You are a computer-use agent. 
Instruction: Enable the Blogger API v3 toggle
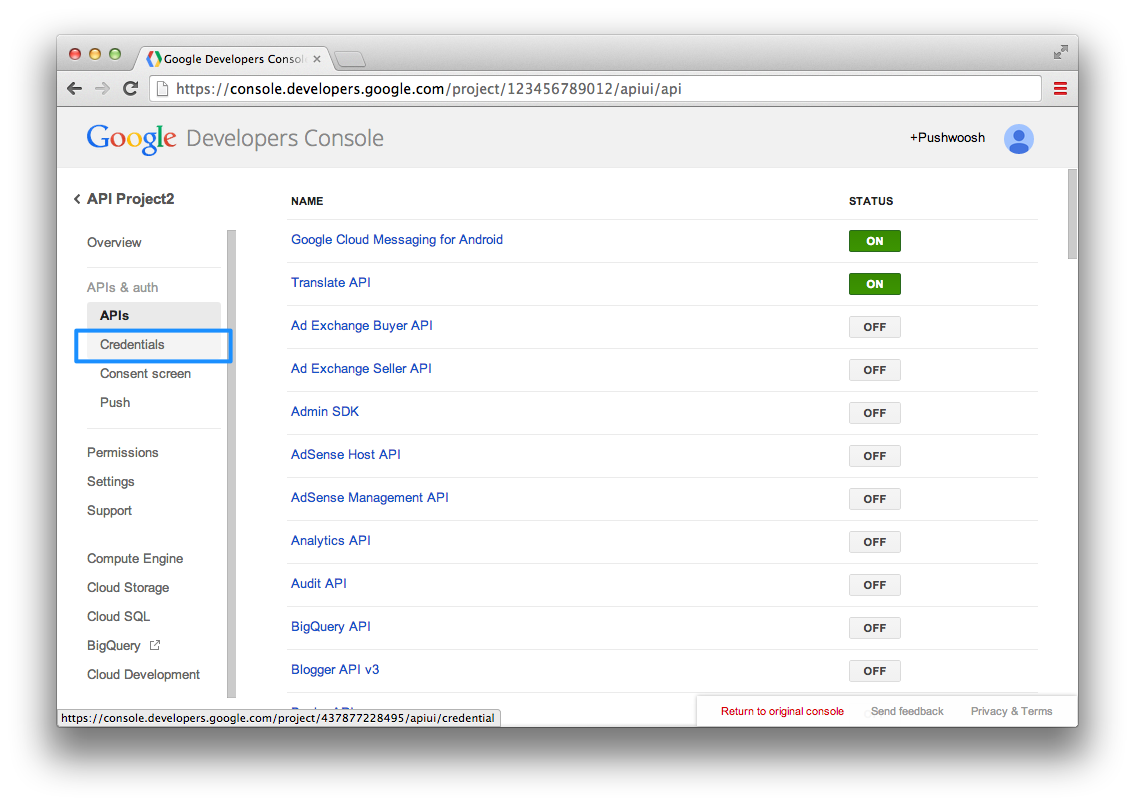pos(874,671)
